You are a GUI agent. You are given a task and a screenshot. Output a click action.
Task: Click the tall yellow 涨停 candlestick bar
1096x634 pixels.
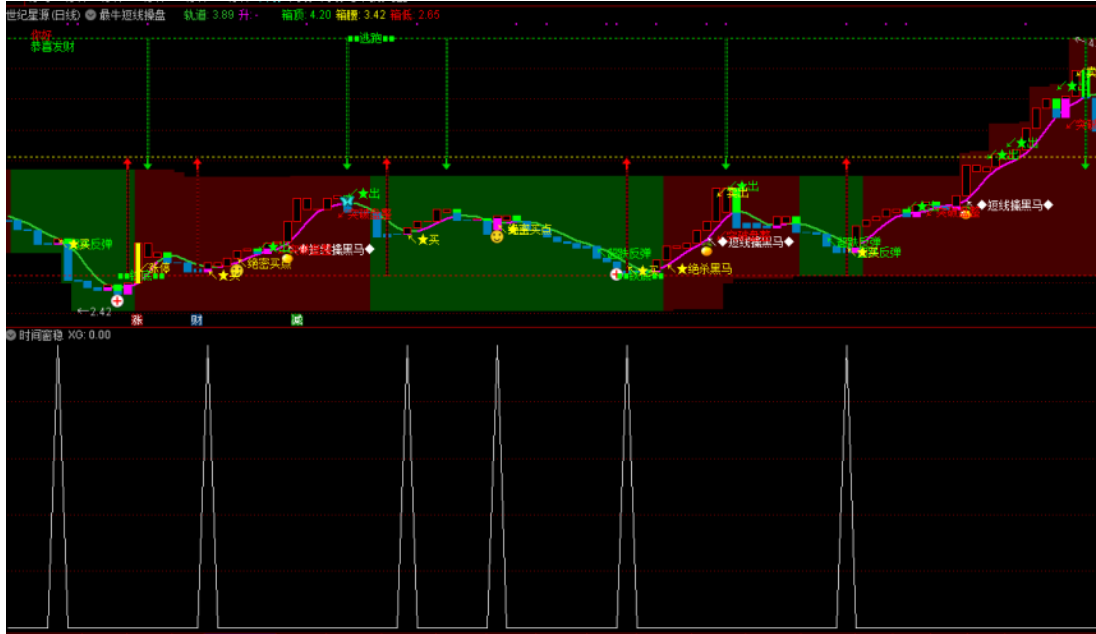coord(138,260)
